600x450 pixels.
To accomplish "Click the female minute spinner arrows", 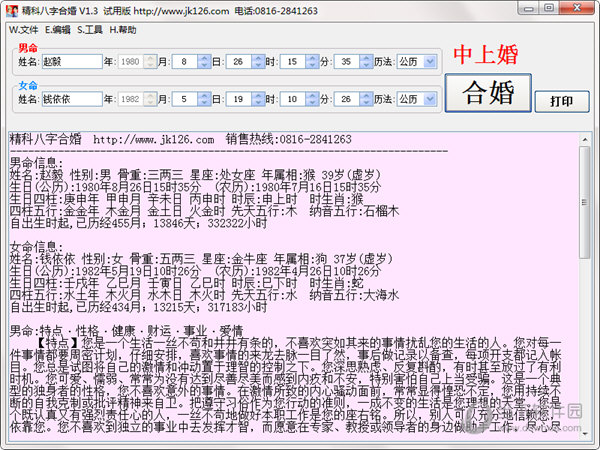I will (366, 99).
